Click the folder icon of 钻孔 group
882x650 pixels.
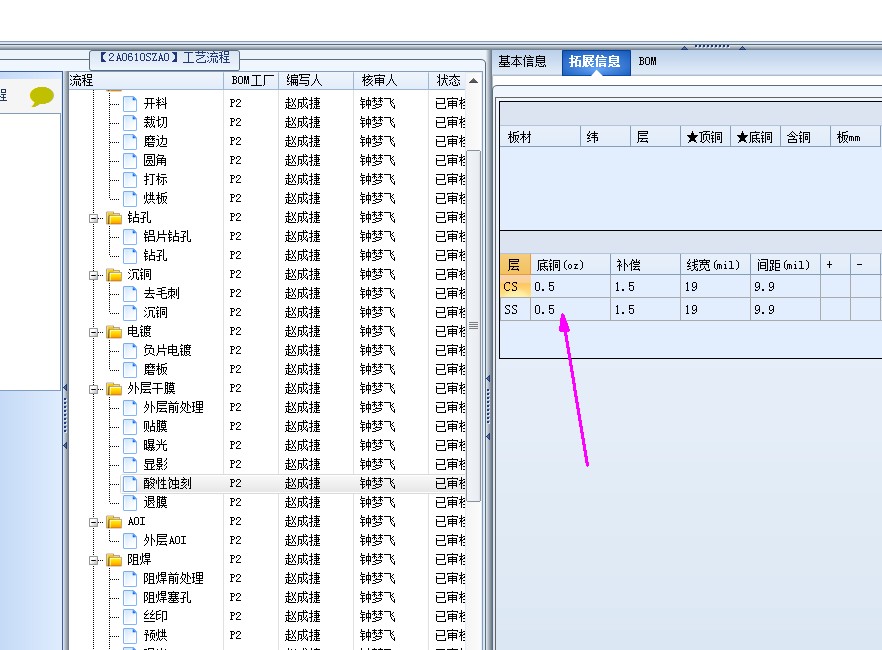tap(114, 218)
